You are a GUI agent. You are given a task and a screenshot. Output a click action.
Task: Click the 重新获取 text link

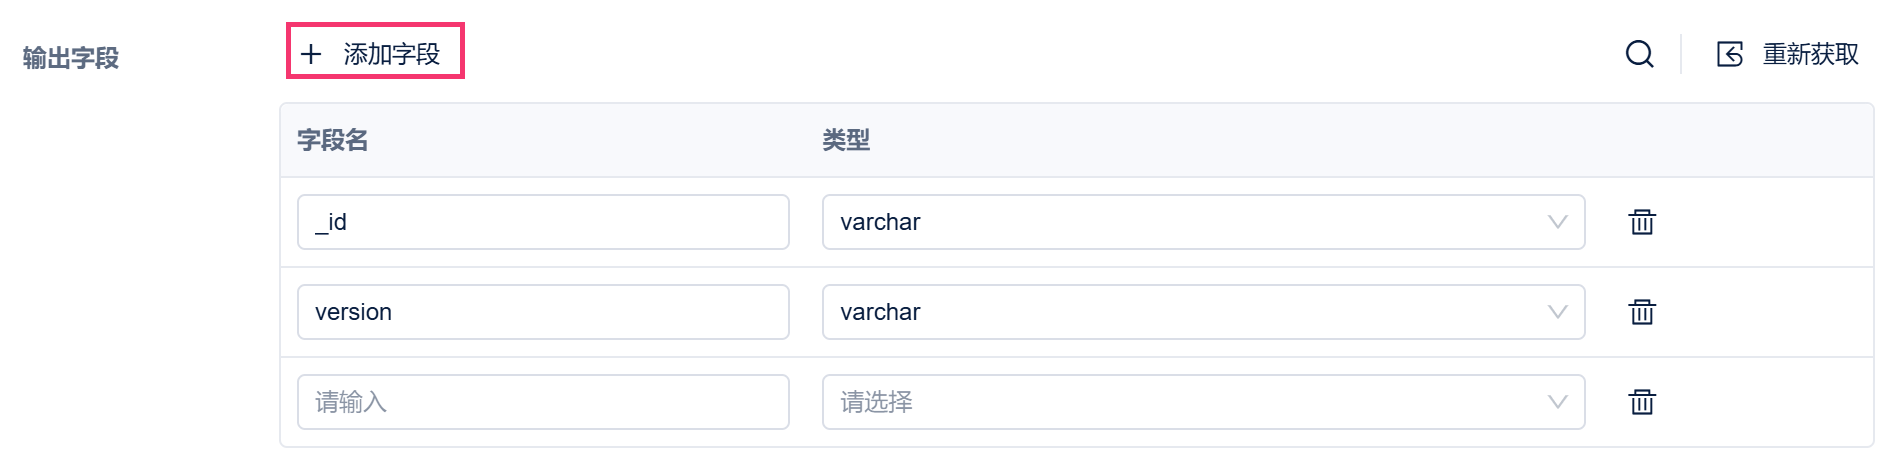click(x=1810, y=54)
